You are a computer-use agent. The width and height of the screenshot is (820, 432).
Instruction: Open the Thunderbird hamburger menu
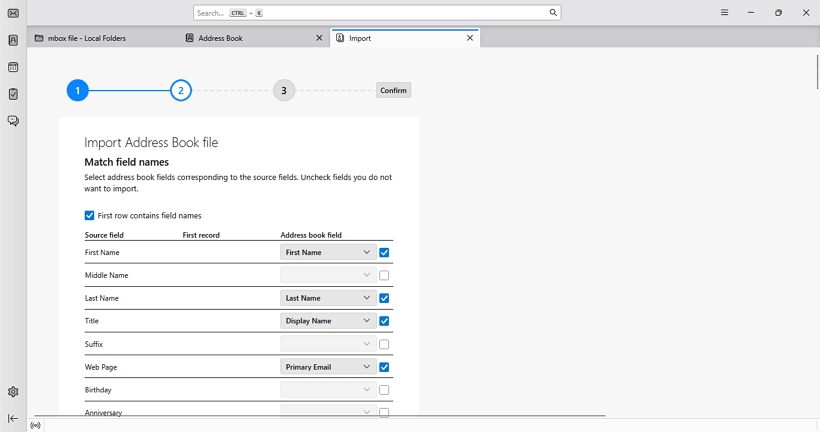(724, 13)
